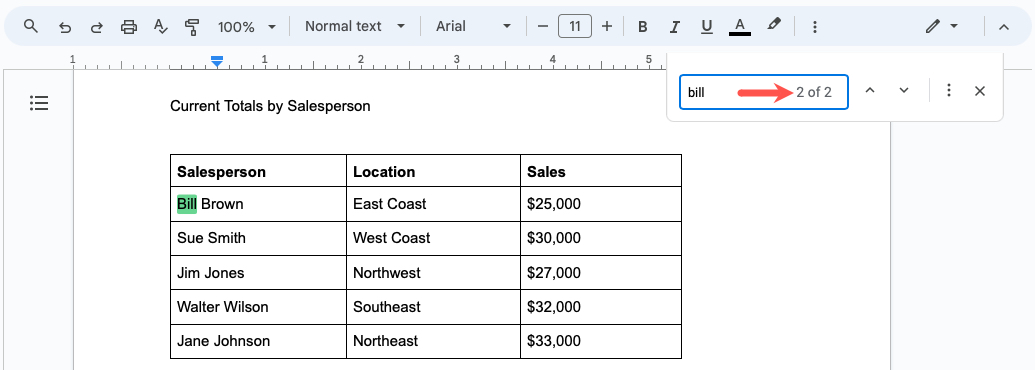1035x370 pixels.
Task: Toggle italic formatting
Action: tap(675, 27)
